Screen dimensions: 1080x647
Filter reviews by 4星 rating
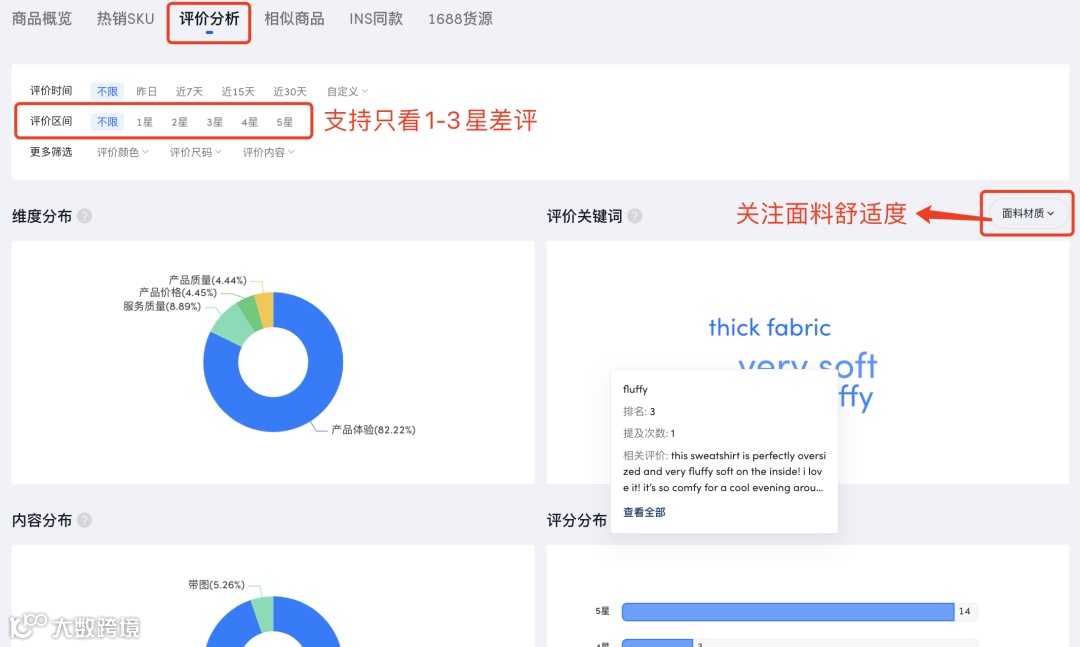point(249,122)
